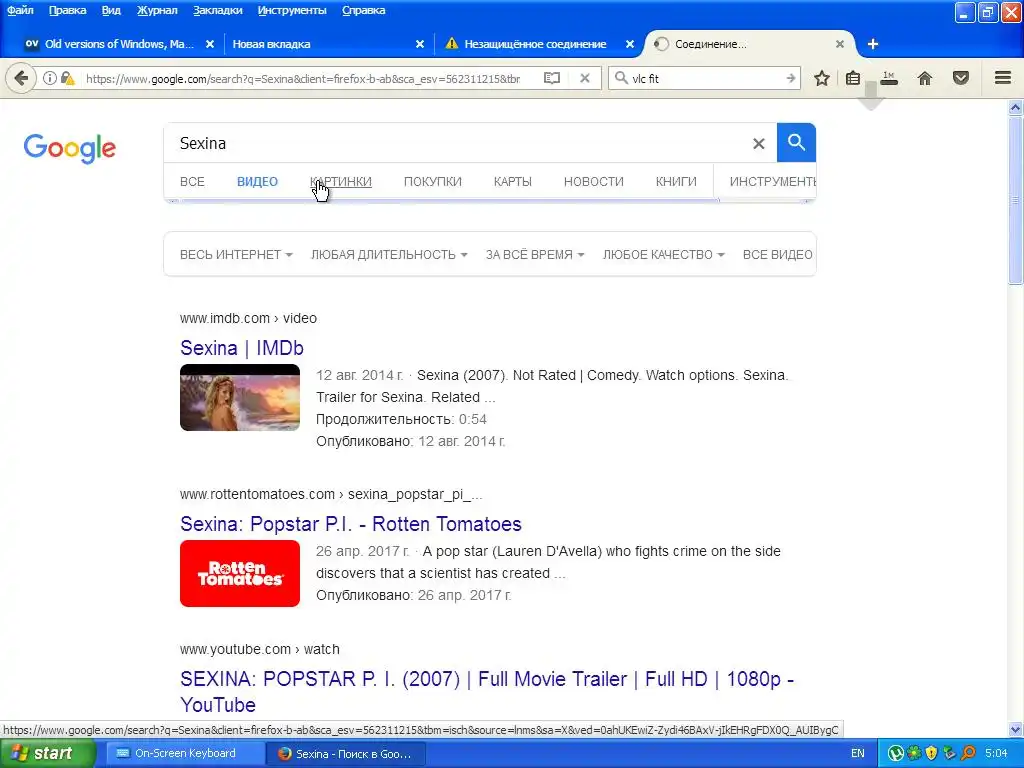
Task: Click system clock showing 5:04
Action: (996, 754)
